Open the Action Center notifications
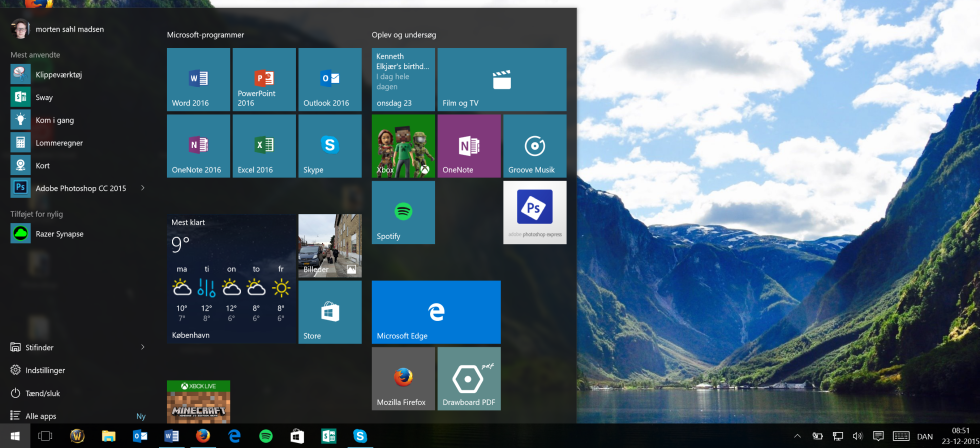 coord(878,436)
